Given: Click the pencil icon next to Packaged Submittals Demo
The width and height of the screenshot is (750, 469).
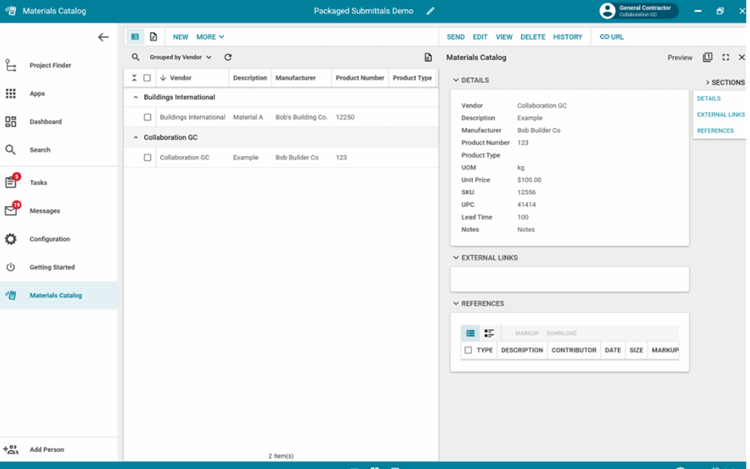Looking at the screenshot, I should coord(431,11).
